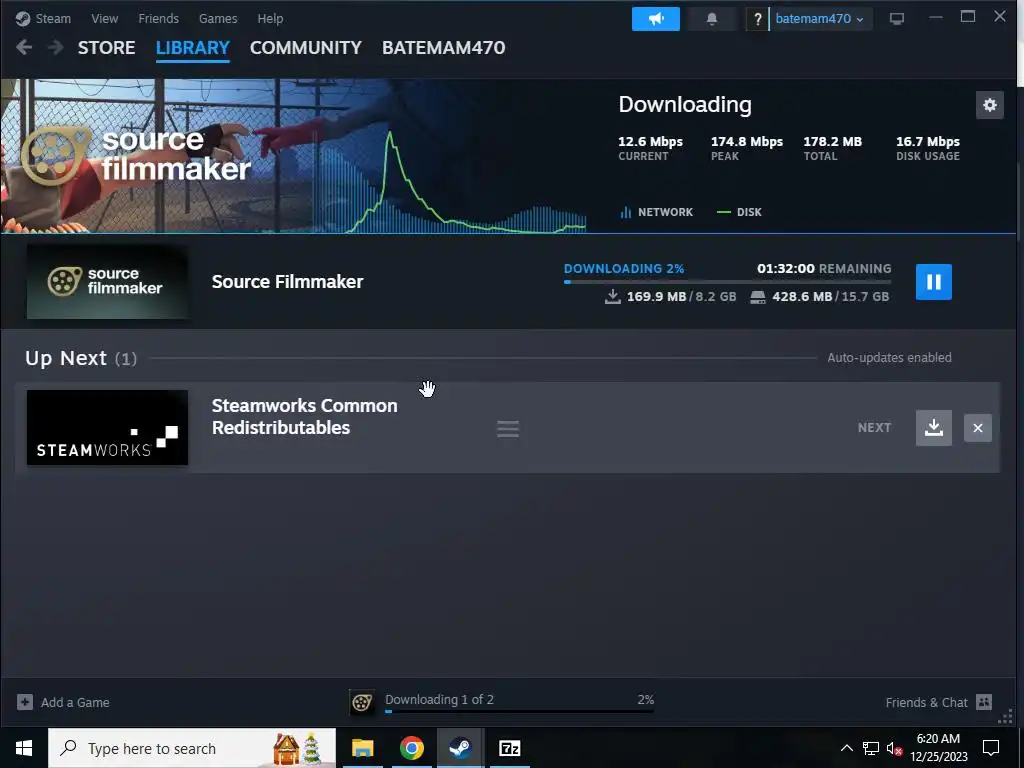Go forward with the right arrow
This screenshot has height=768, width=1024.
click(56, 48)
